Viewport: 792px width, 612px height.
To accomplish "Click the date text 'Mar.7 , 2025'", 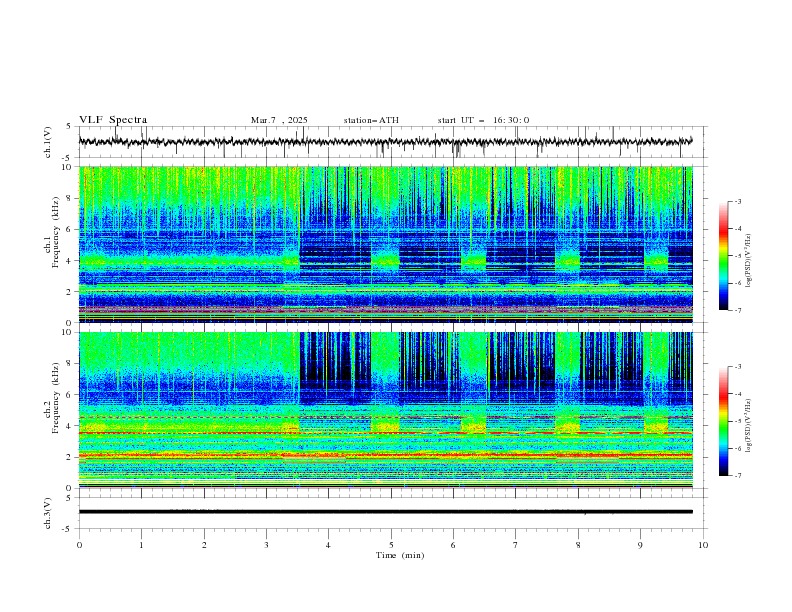I will pos(279,120).
